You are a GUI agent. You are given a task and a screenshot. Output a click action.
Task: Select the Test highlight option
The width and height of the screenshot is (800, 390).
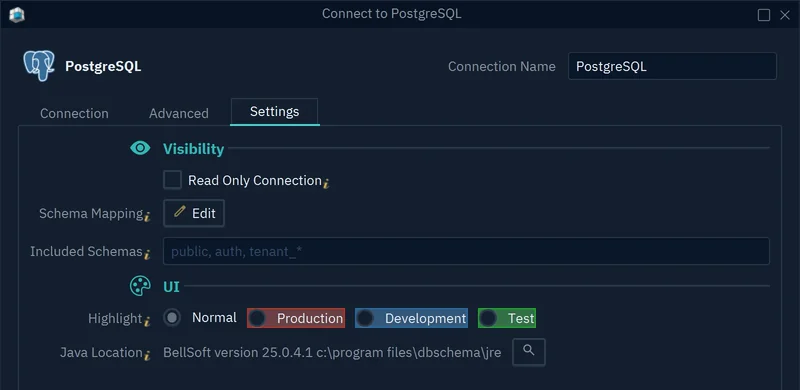(x=507, y=318)
